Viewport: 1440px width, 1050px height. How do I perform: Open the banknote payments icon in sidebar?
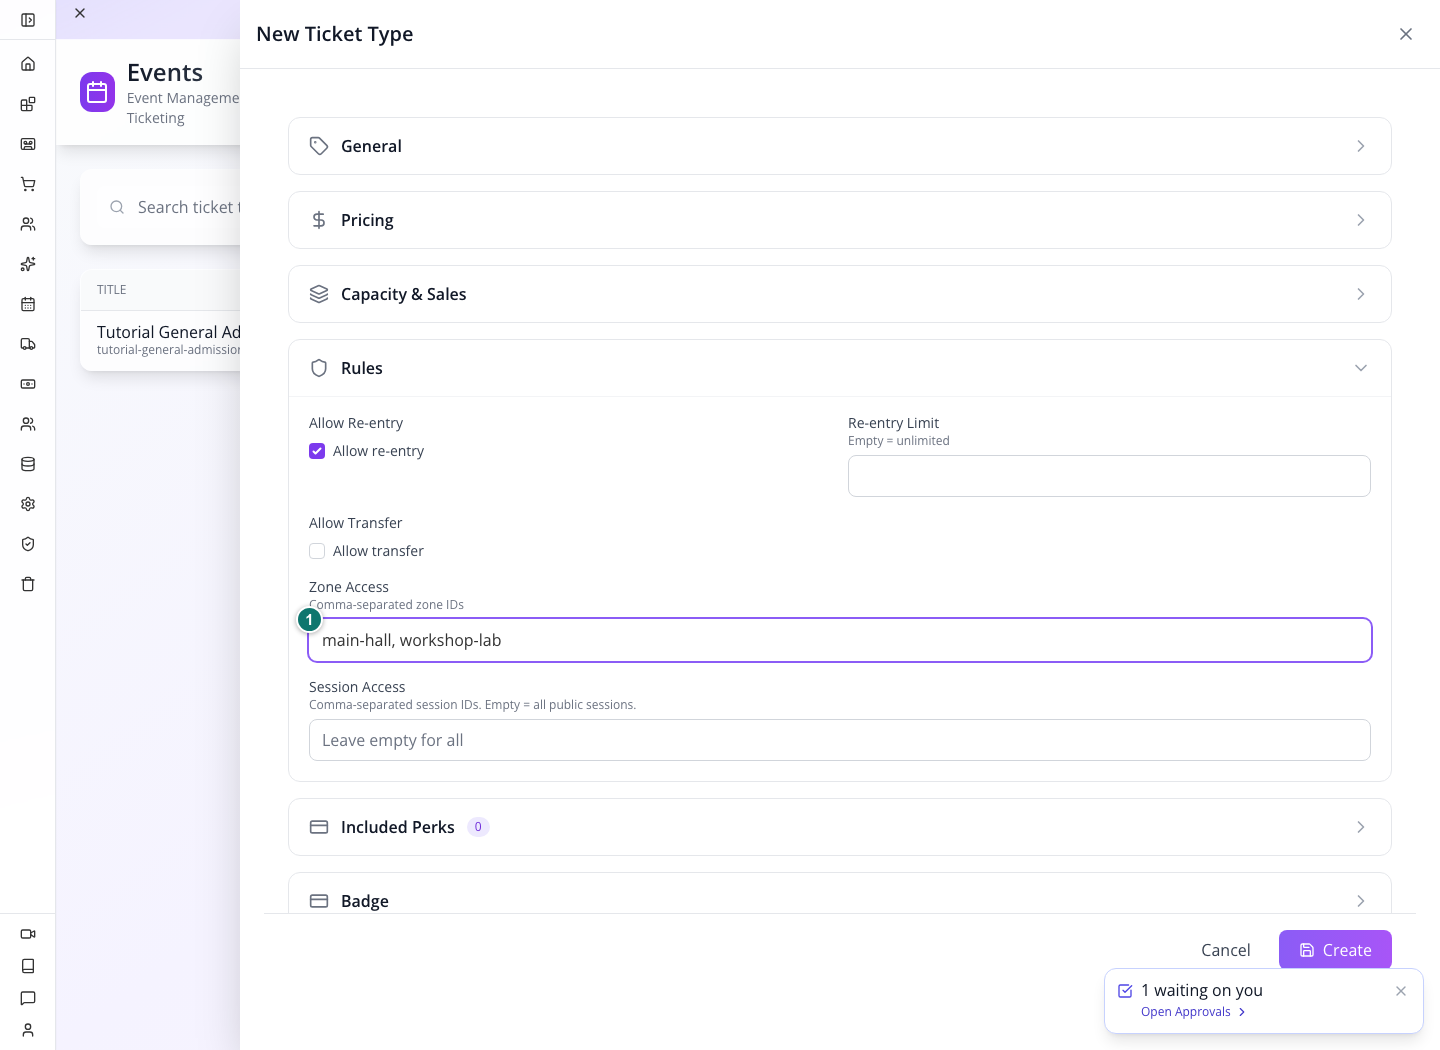click(28, 384)
